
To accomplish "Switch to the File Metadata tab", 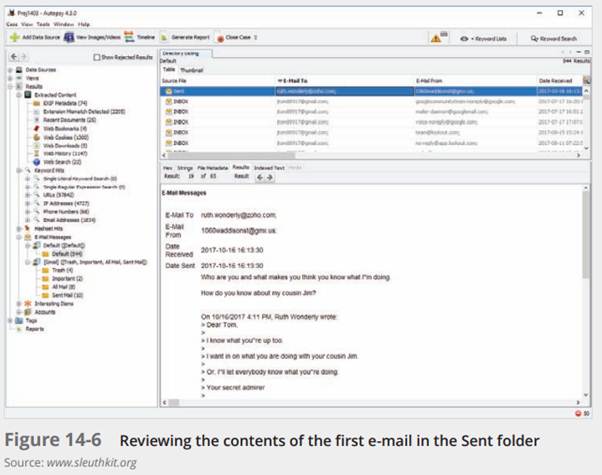I will 212,168.
